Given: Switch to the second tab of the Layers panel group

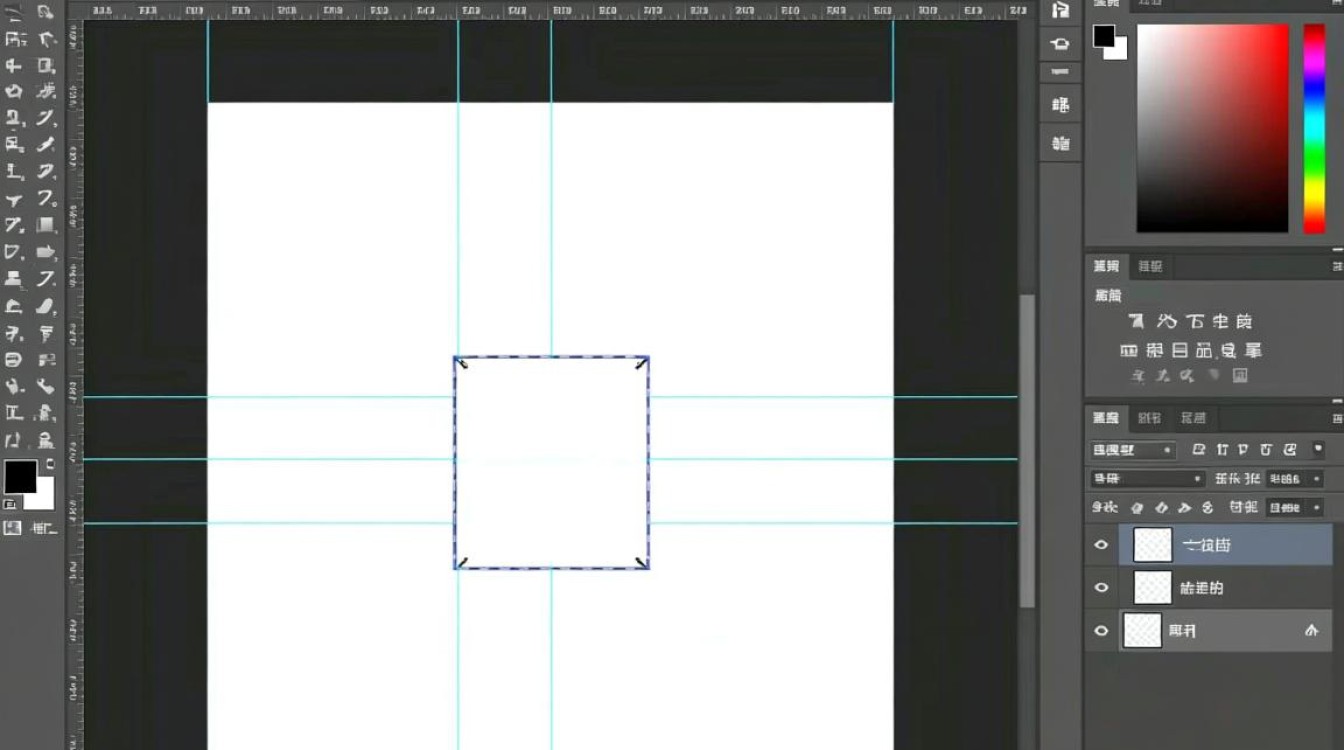Looking at the screenshot, I should (1151, 418).
